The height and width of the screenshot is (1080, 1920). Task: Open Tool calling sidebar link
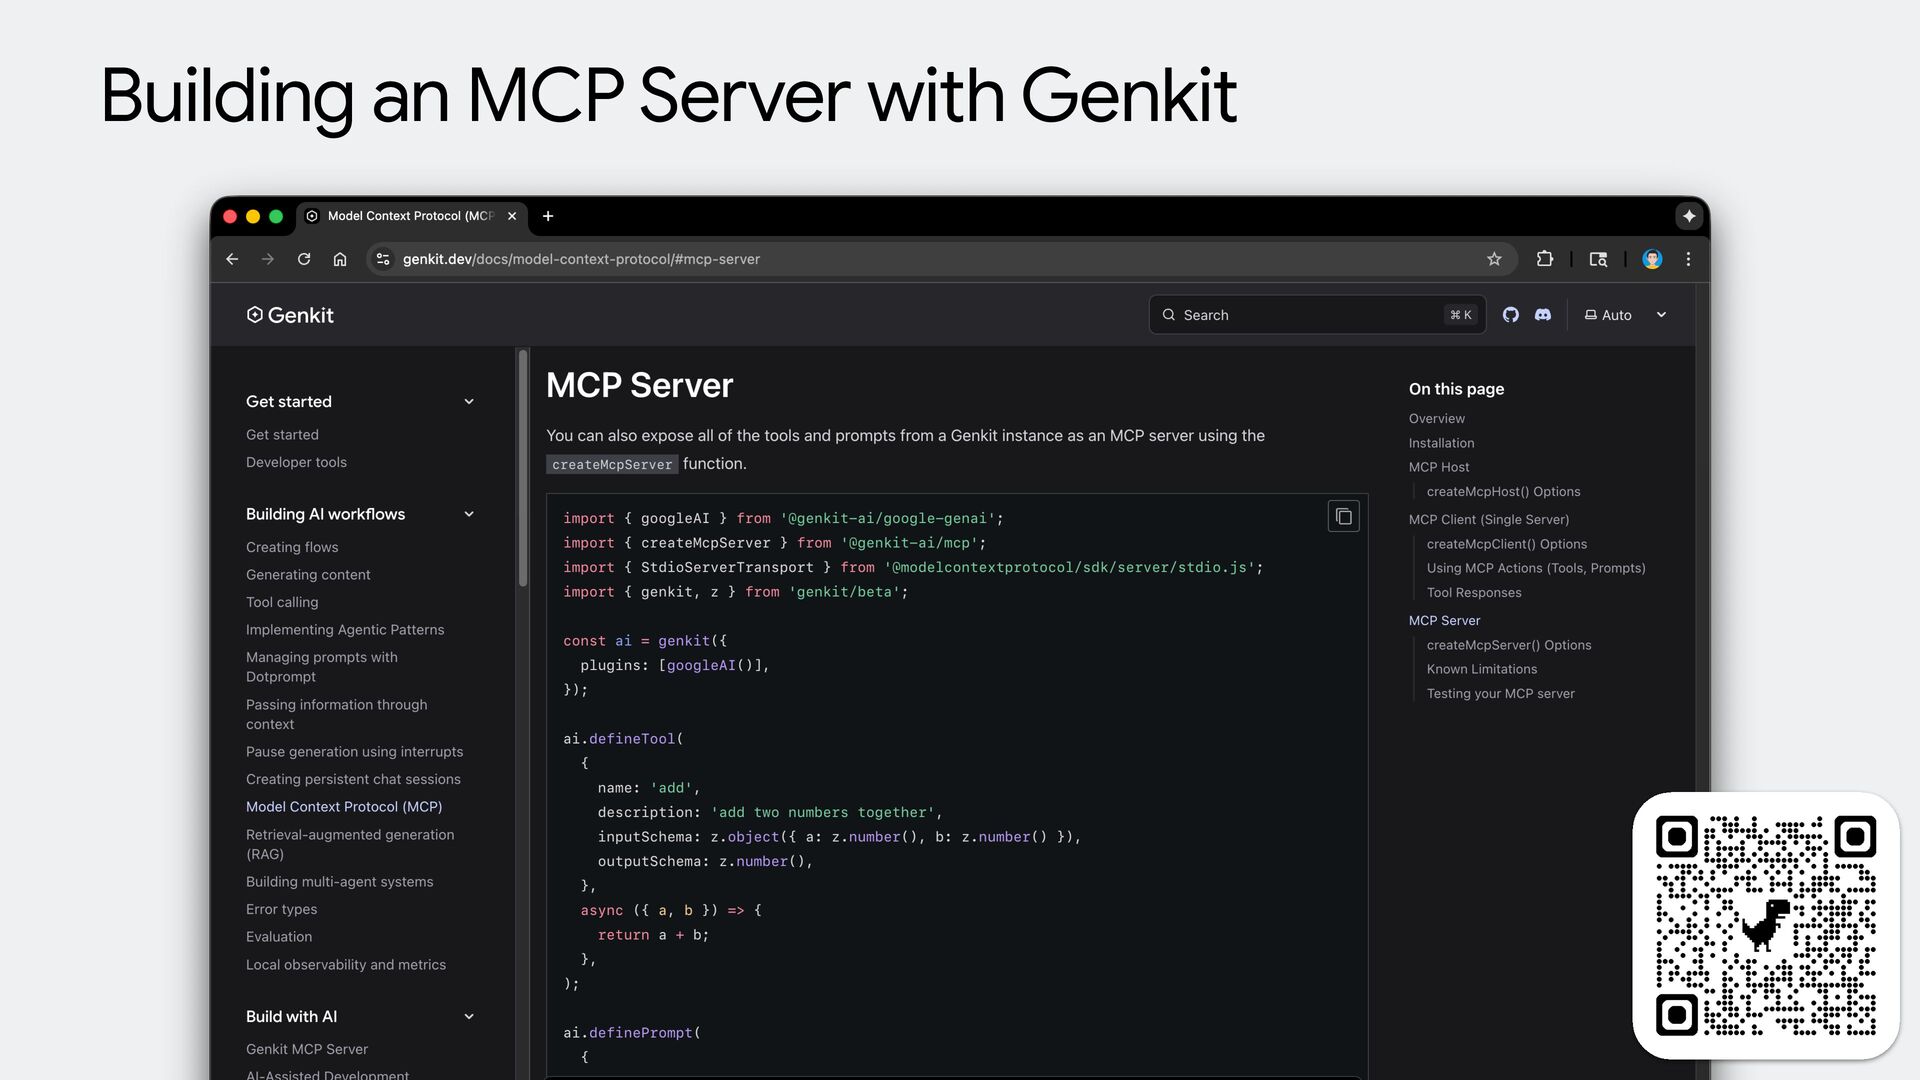[282, 602]
